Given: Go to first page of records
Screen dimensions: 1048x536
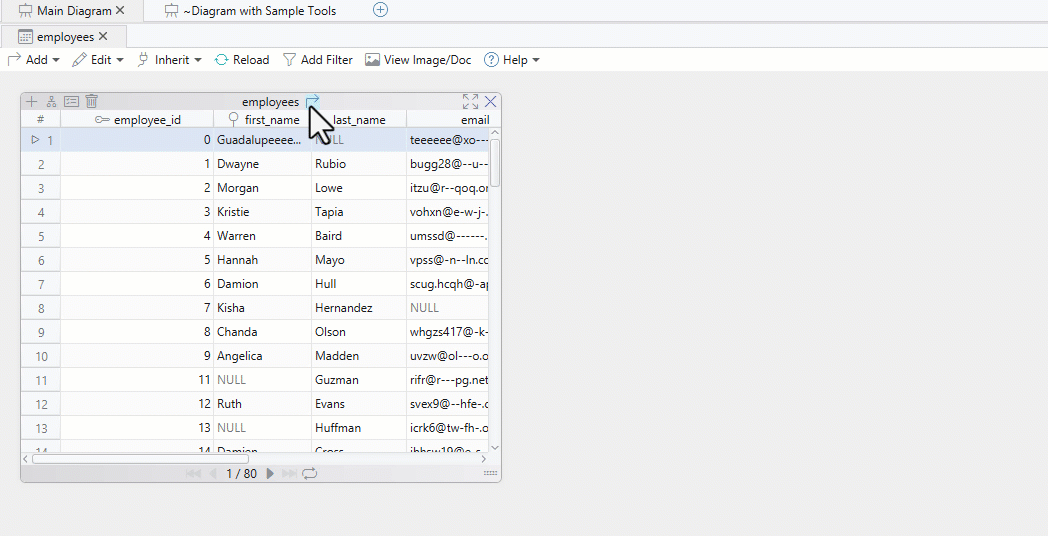Looking at the screenshot, I should coord(193,473).
